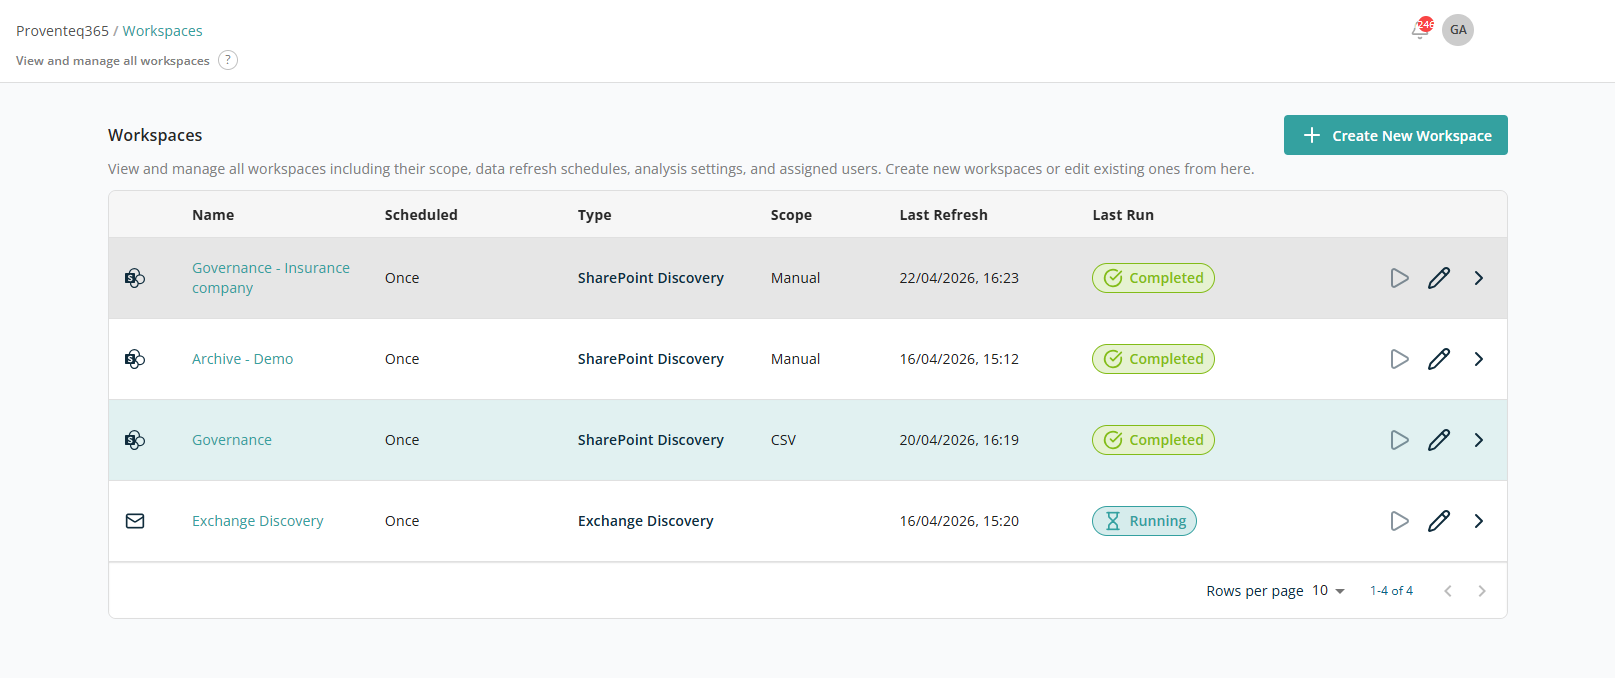Open the GA user avatar menu

click(1458, 30)
